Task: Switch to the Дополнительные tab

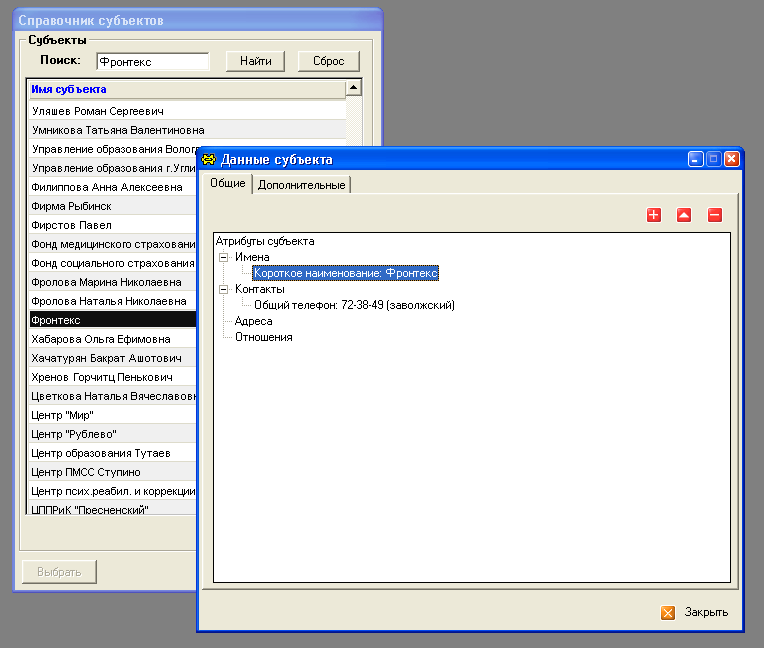Action: (x=301, y=185)
